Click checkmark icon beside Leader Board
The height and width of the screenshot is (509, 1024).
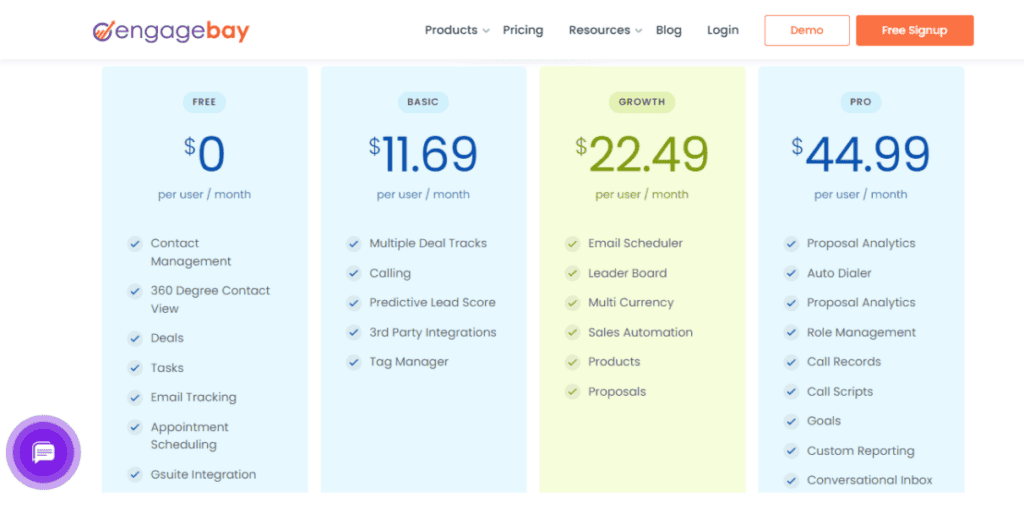click(x=573, y=273)
